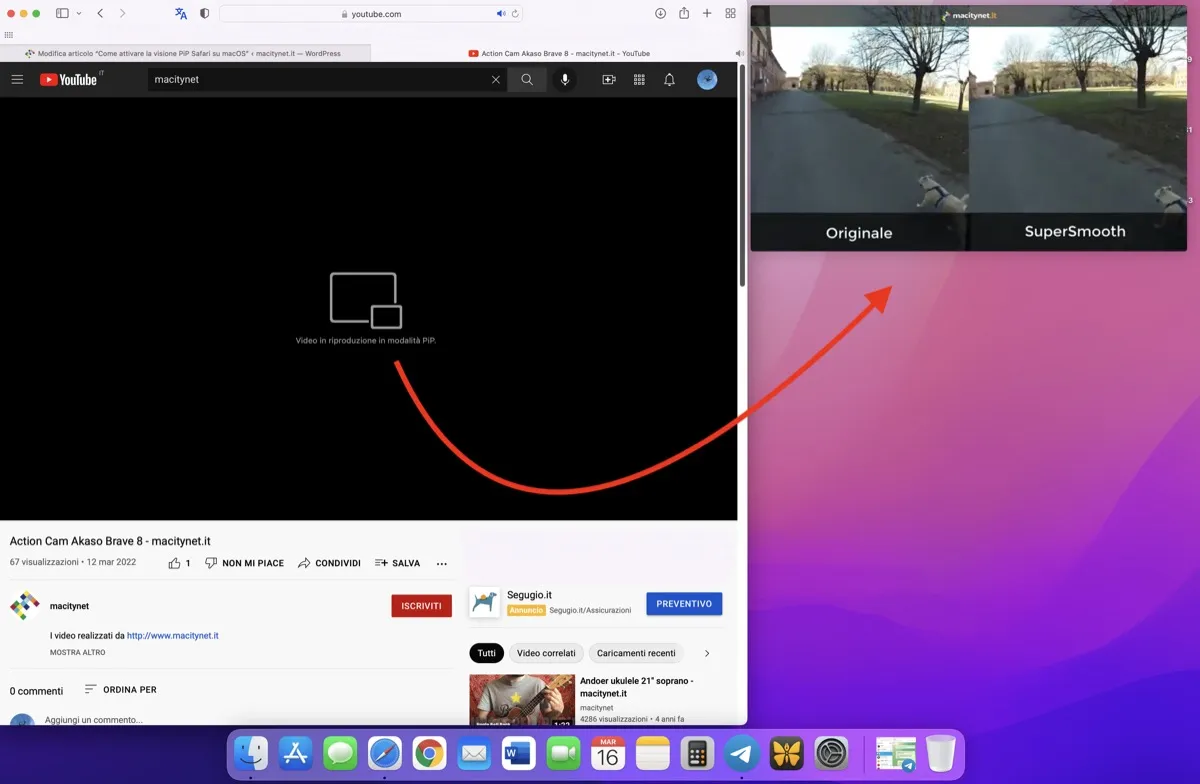Screen dimensions: 1200x784
Task: Open the YouTube hamburger menu
Action: (17, 79)
